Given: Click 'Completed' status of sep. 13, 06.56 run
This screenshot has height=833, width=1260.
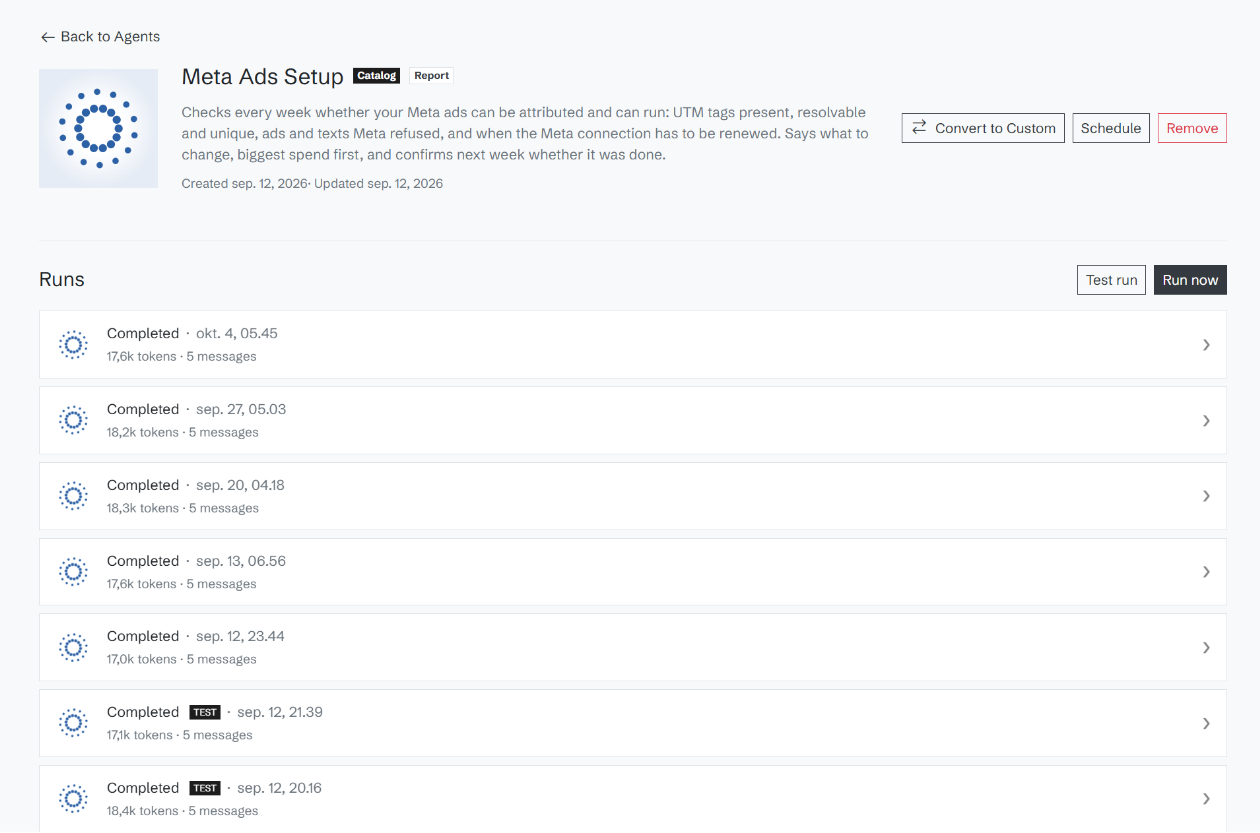Looking at the screenshot, I should click(x=143, y=561).
